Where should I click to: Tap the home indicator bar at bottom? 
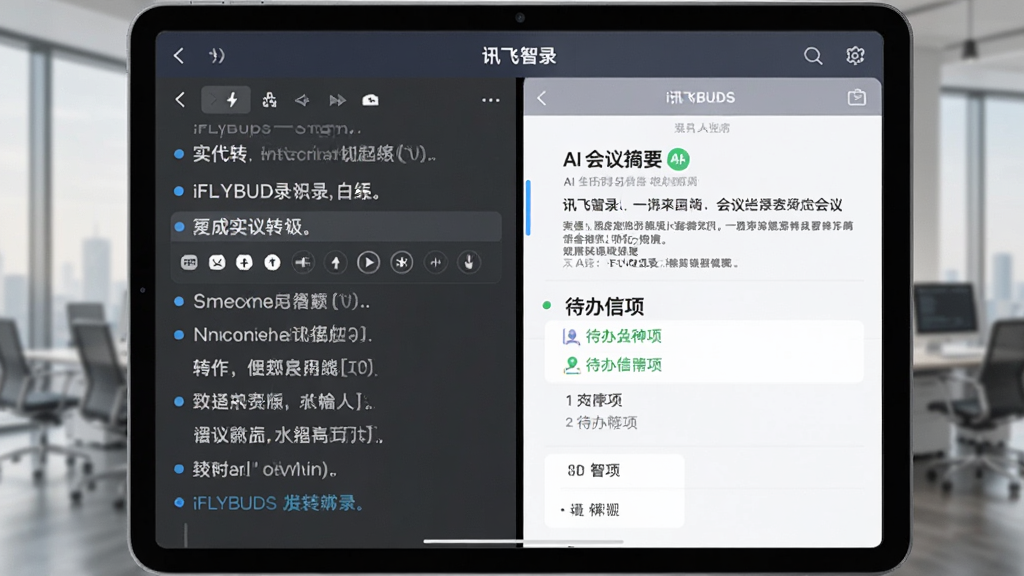coord(523,541)
